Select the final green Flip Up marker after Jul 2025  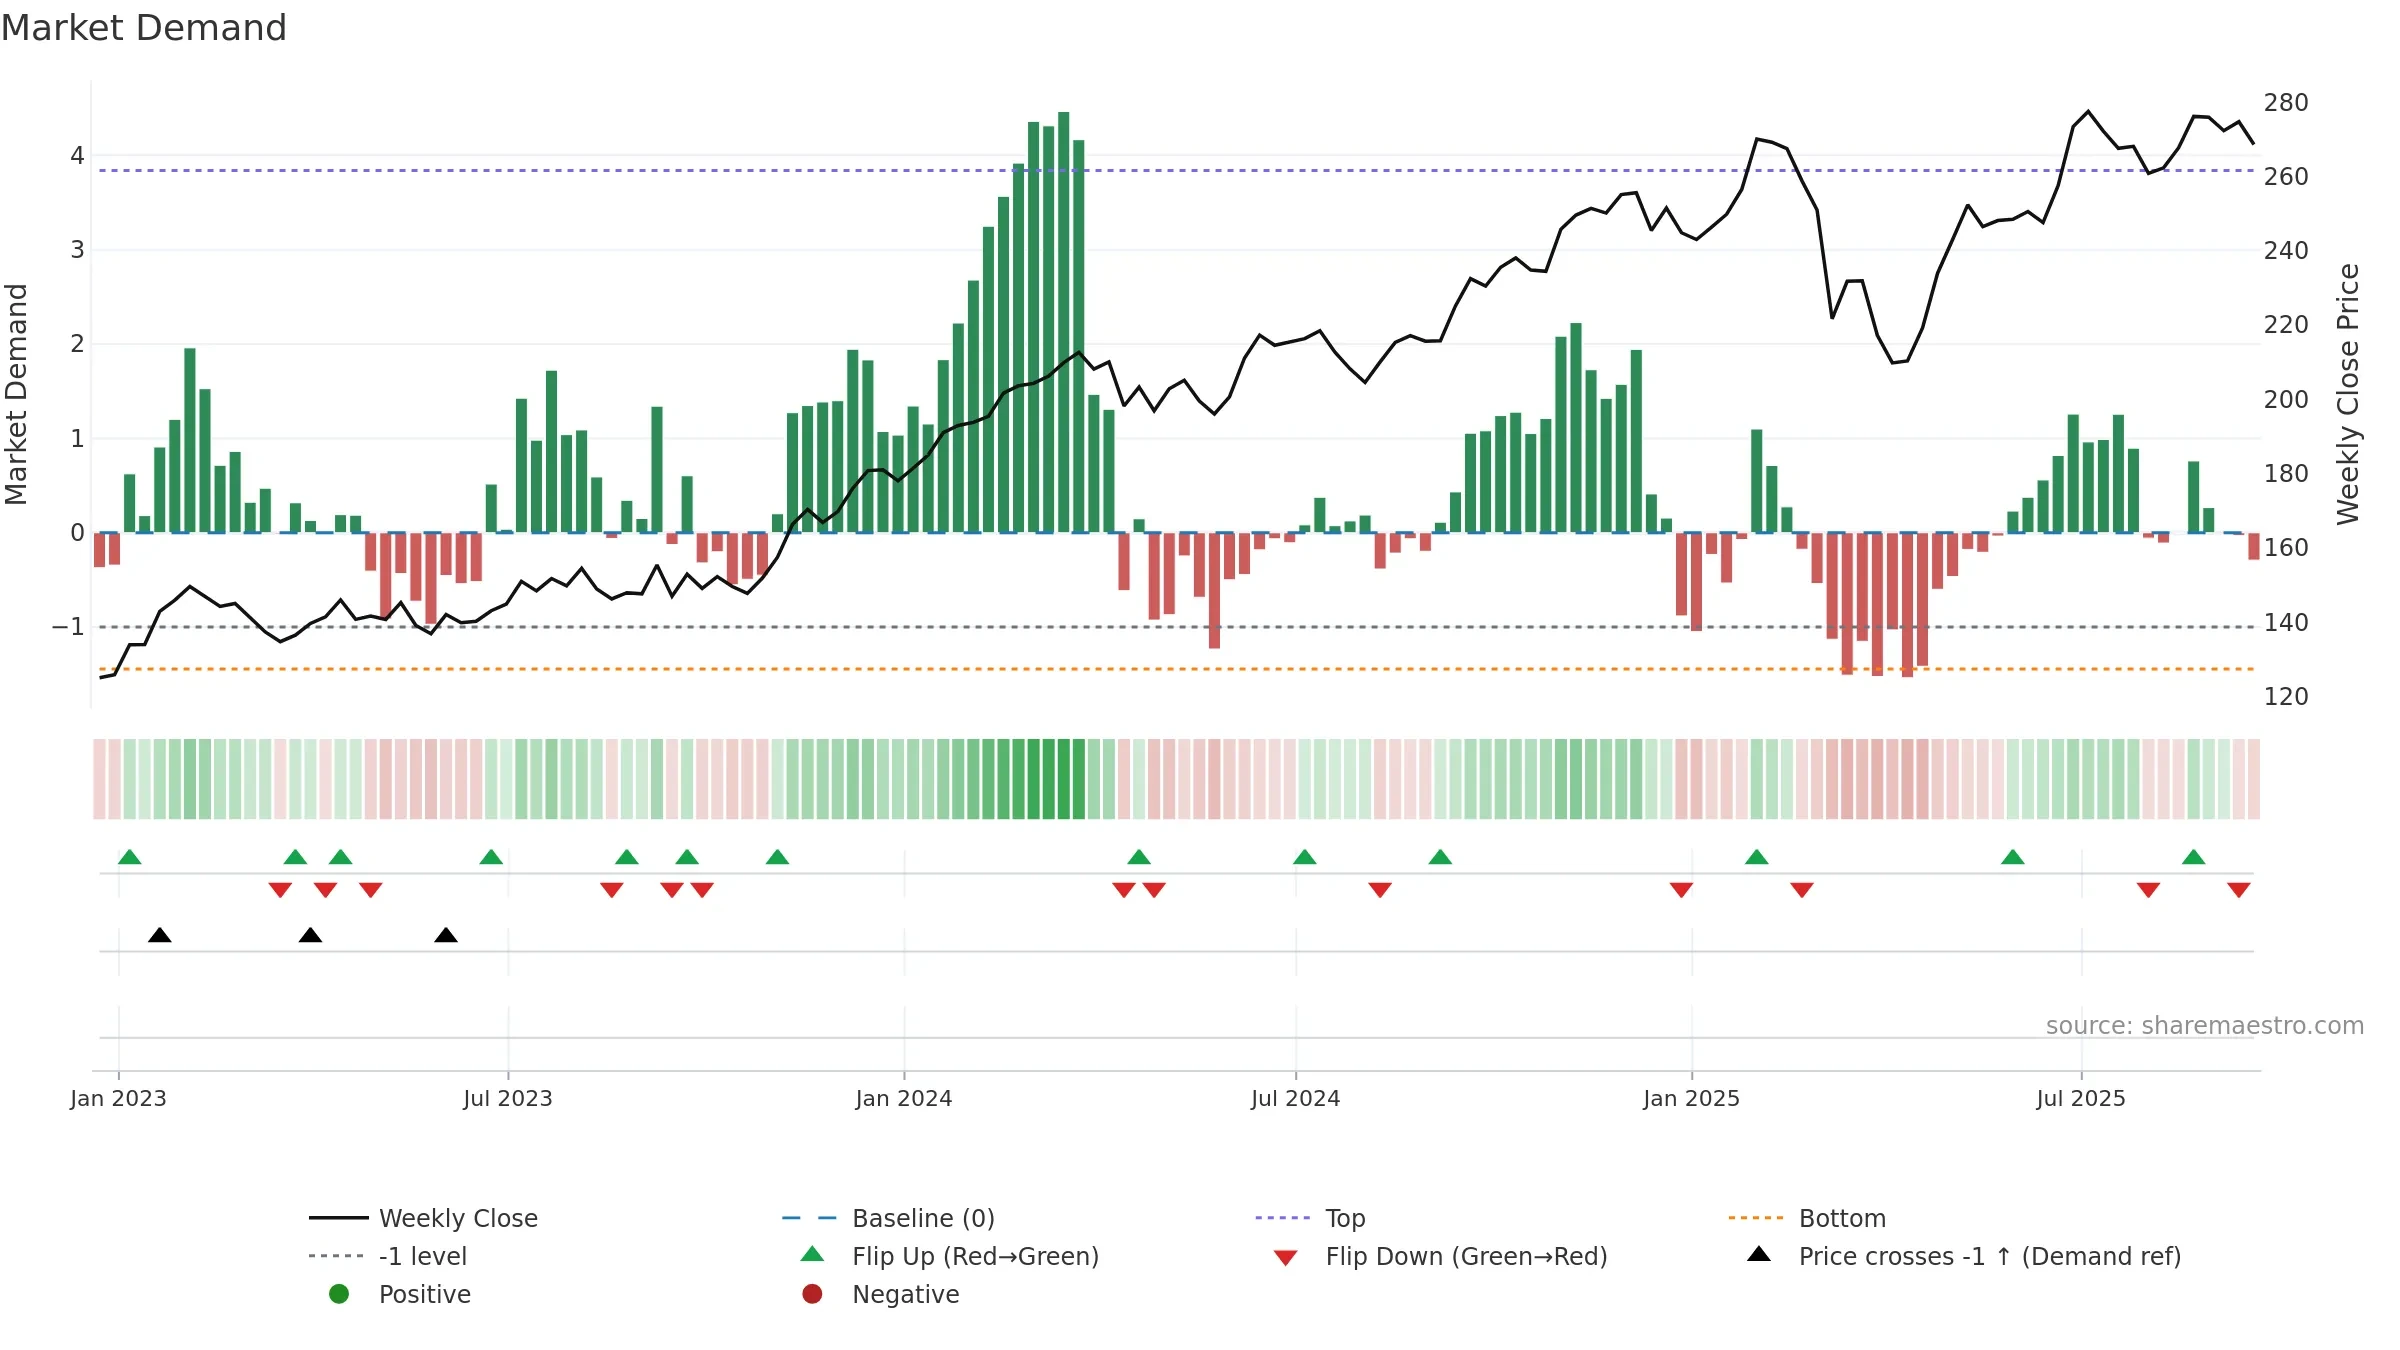(x=2194, y=857)
